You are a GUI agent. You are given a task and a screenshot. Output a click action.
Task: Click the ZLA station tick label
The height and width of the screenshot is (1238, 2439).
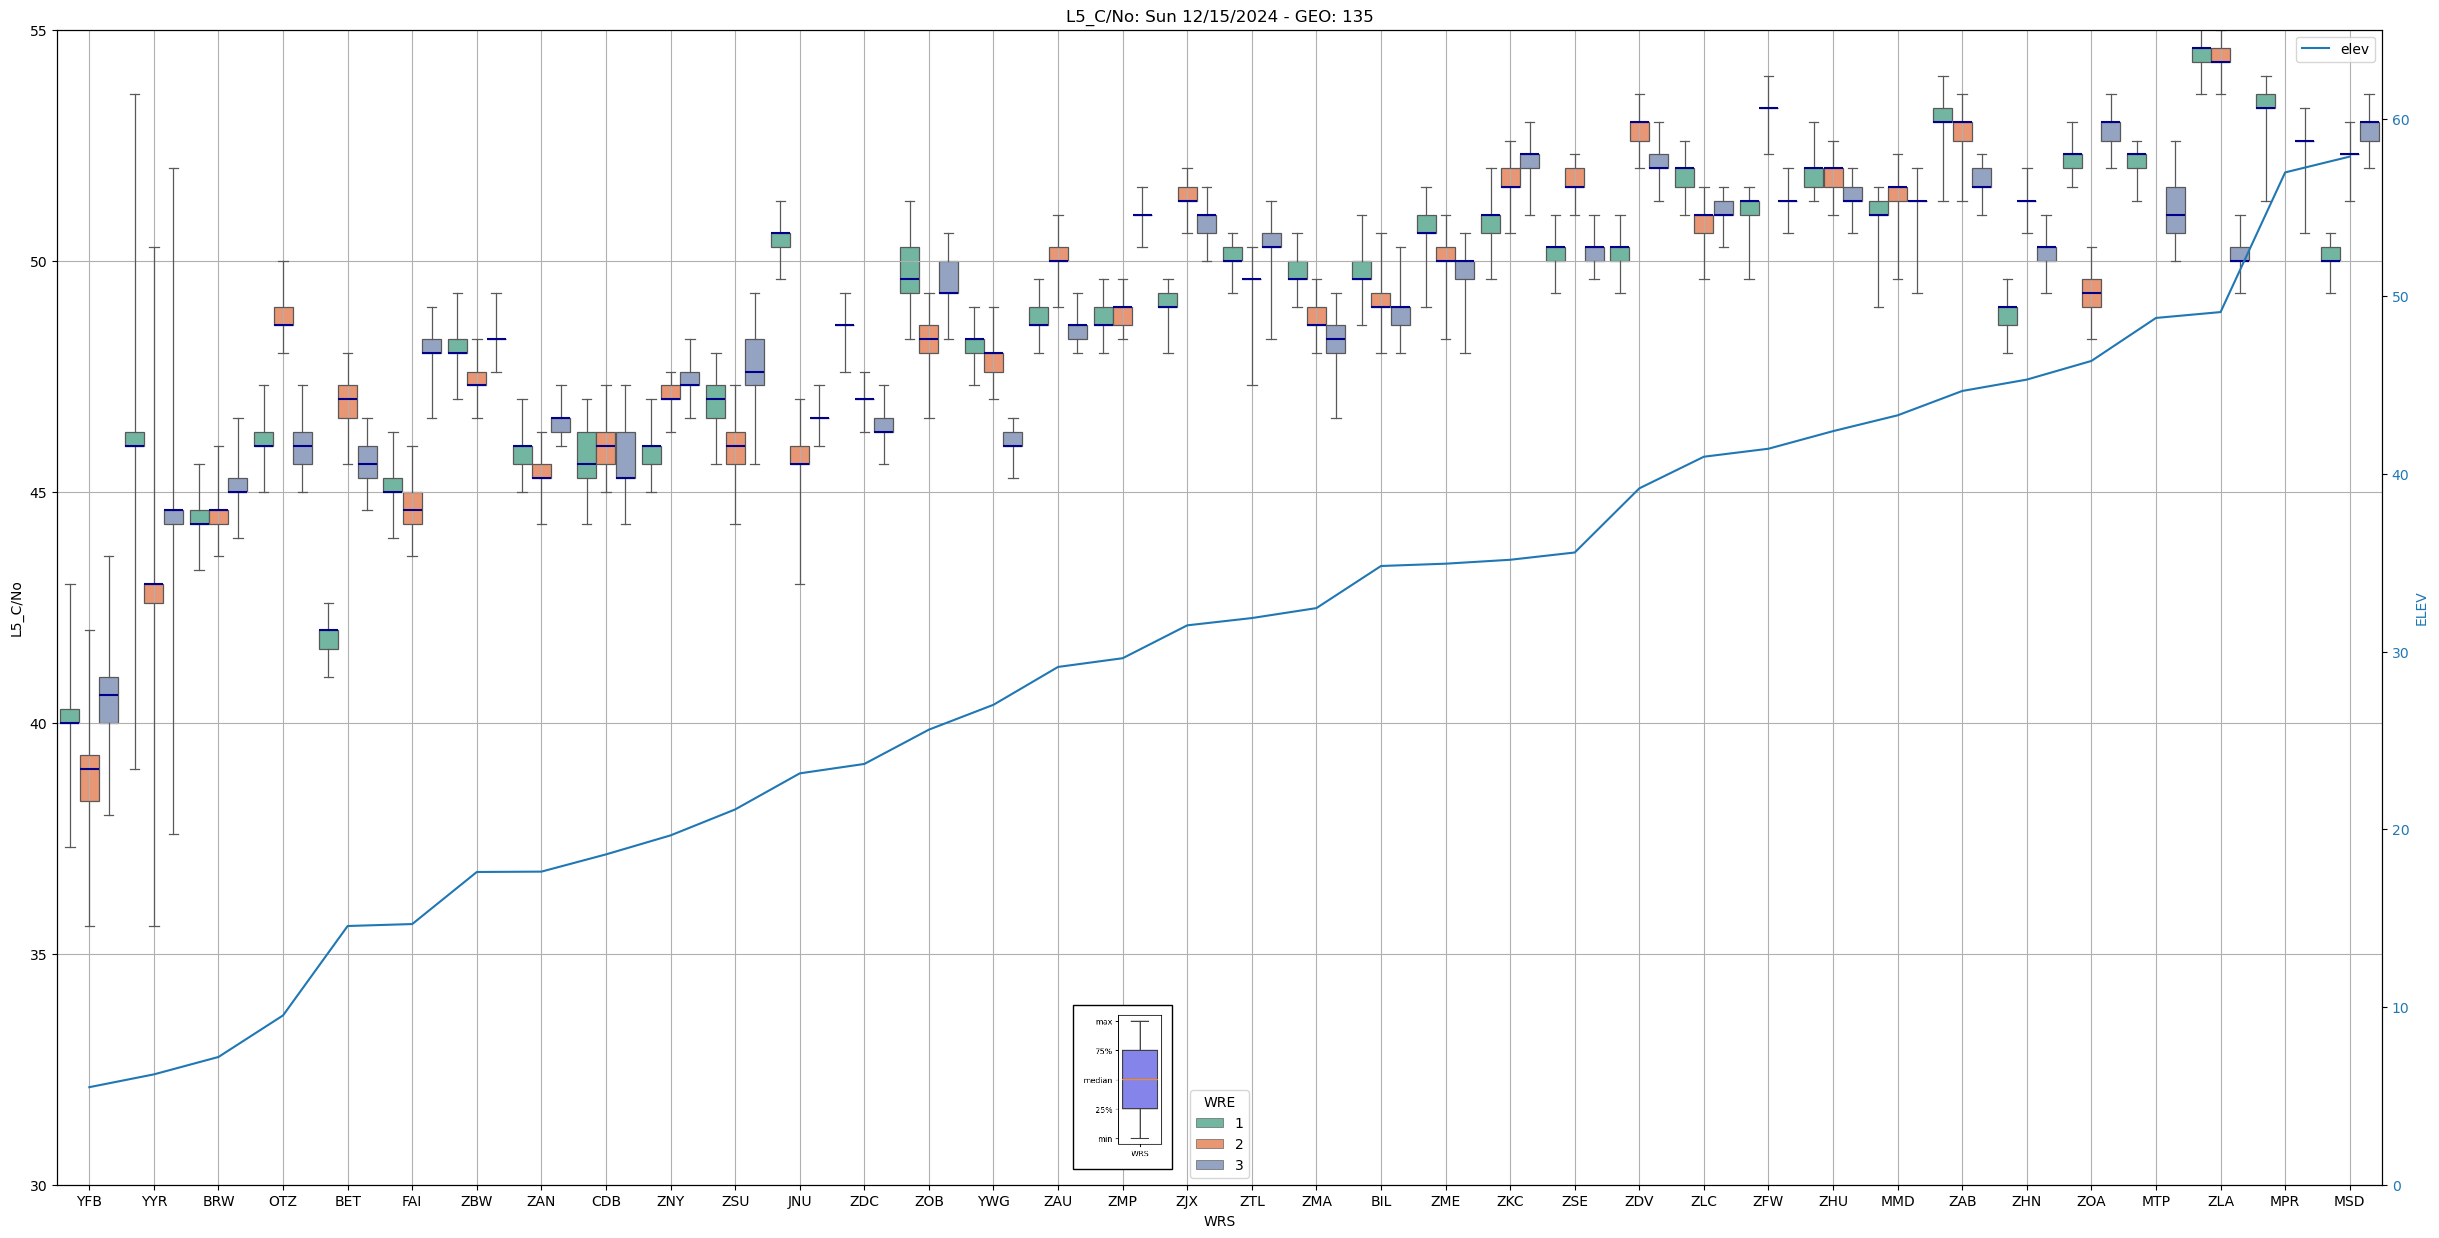tap(2220, 1201)
